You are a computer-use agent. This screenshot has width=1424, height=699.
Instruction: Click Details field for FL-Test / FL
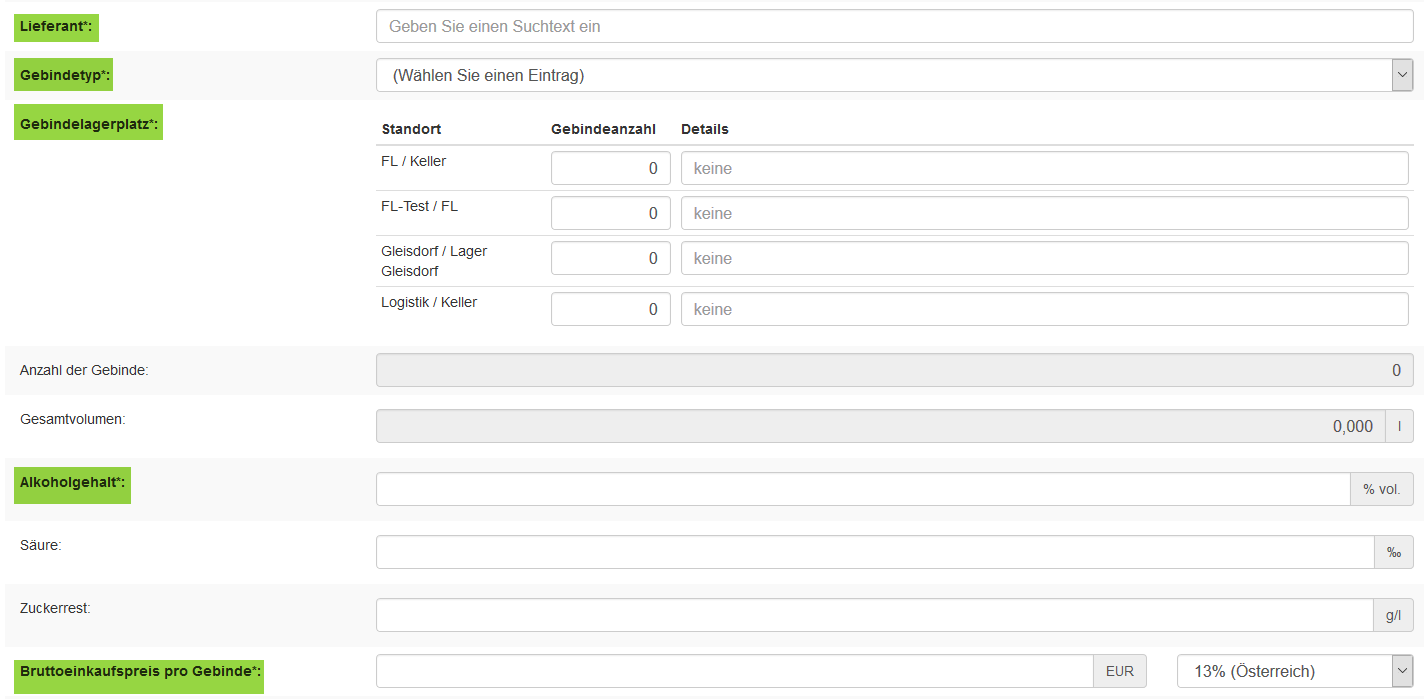(1044, 213)
